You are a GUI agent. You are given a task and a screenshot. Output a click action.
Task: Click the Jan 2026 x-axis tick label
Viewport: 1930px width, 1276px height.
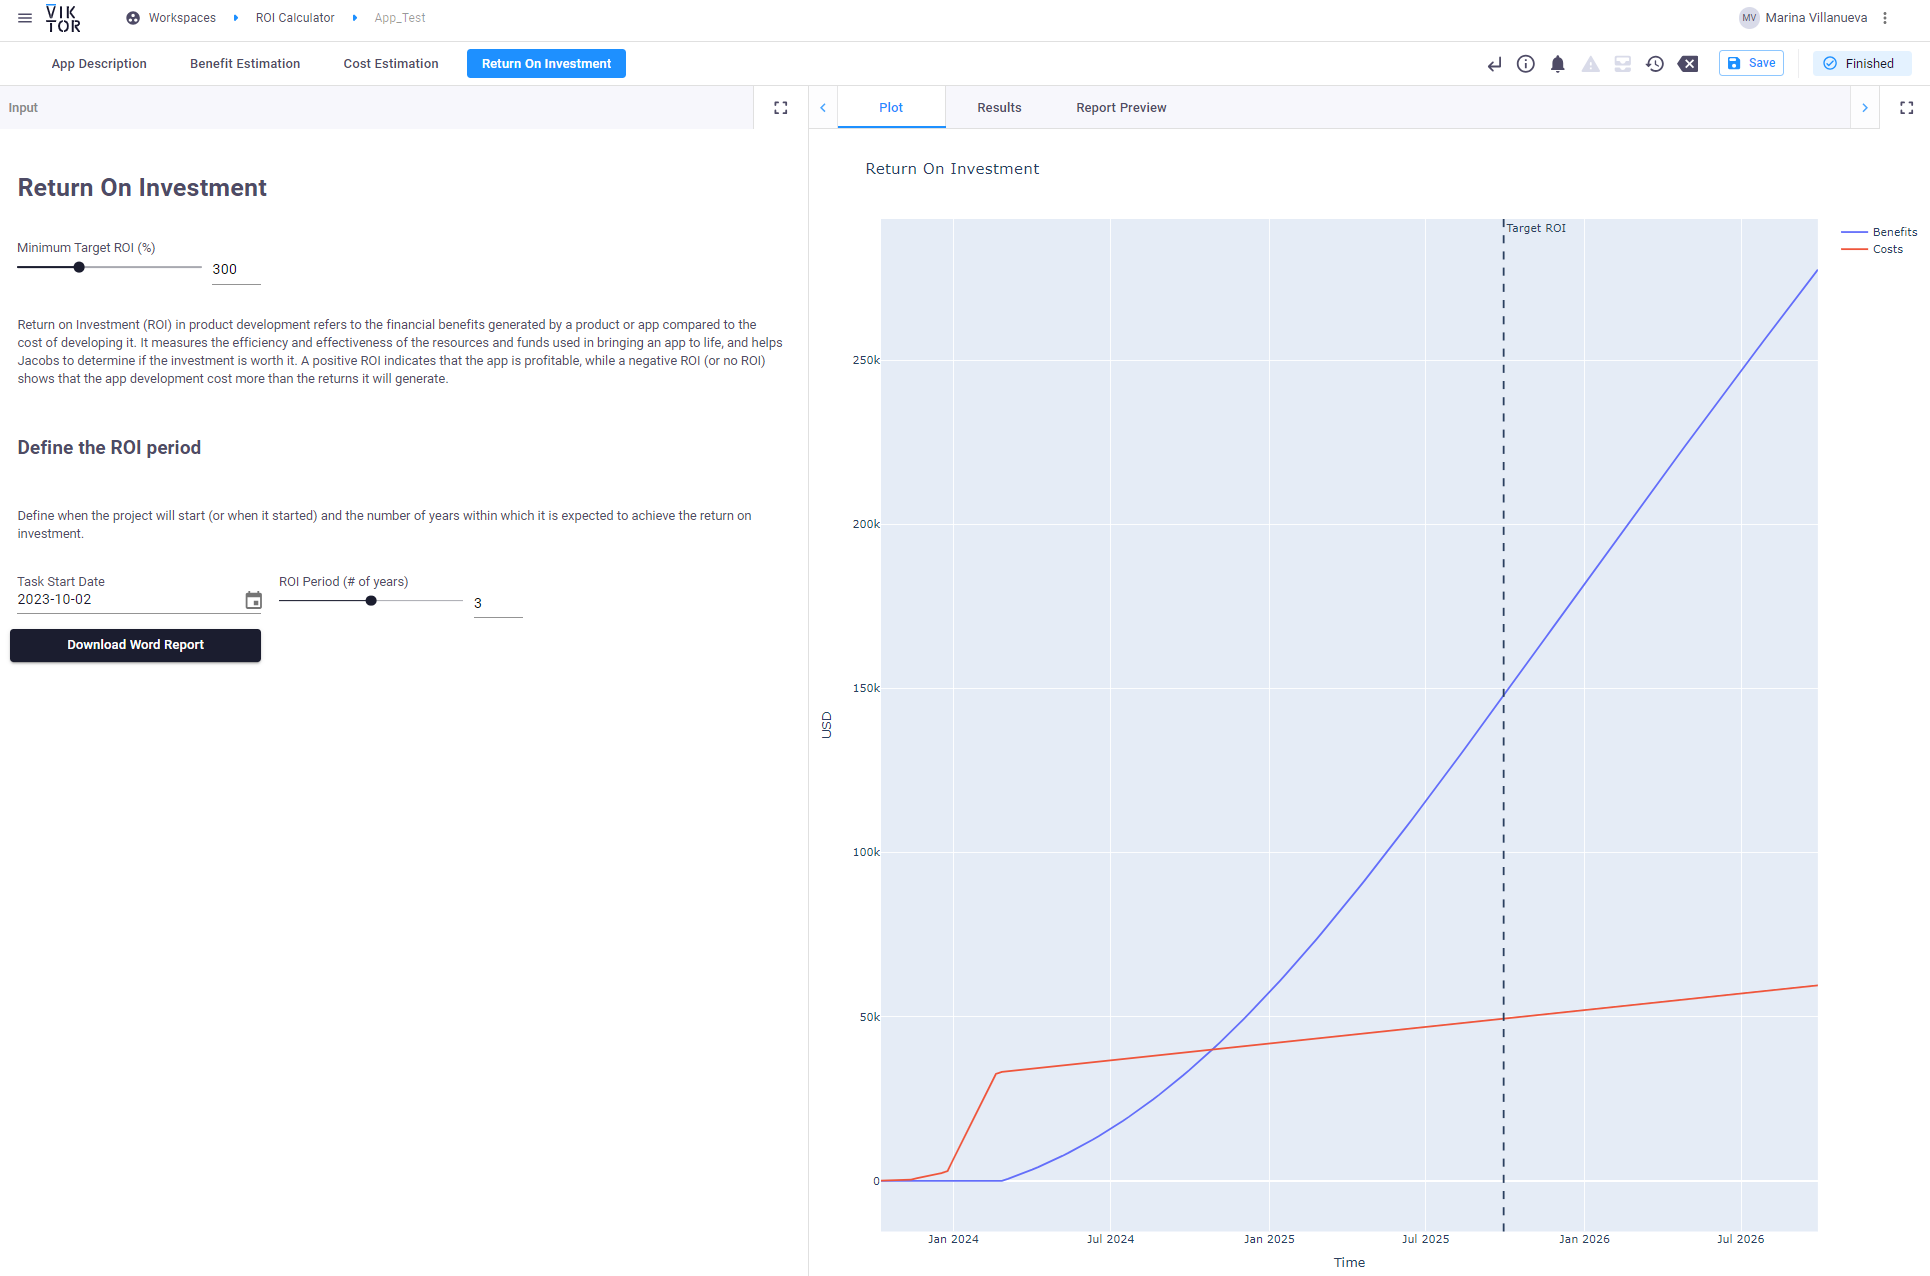1584,1239
